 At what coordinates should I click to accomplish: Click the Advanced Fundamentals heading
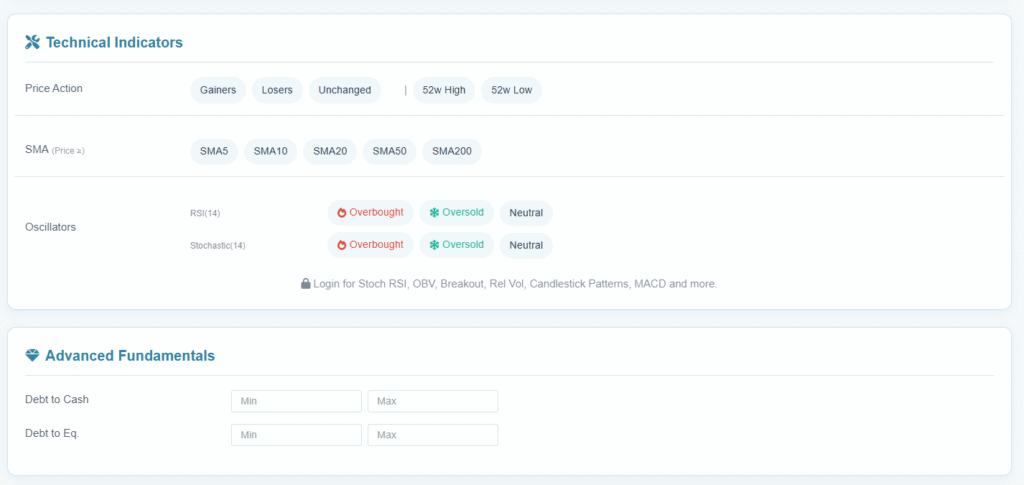130,356
